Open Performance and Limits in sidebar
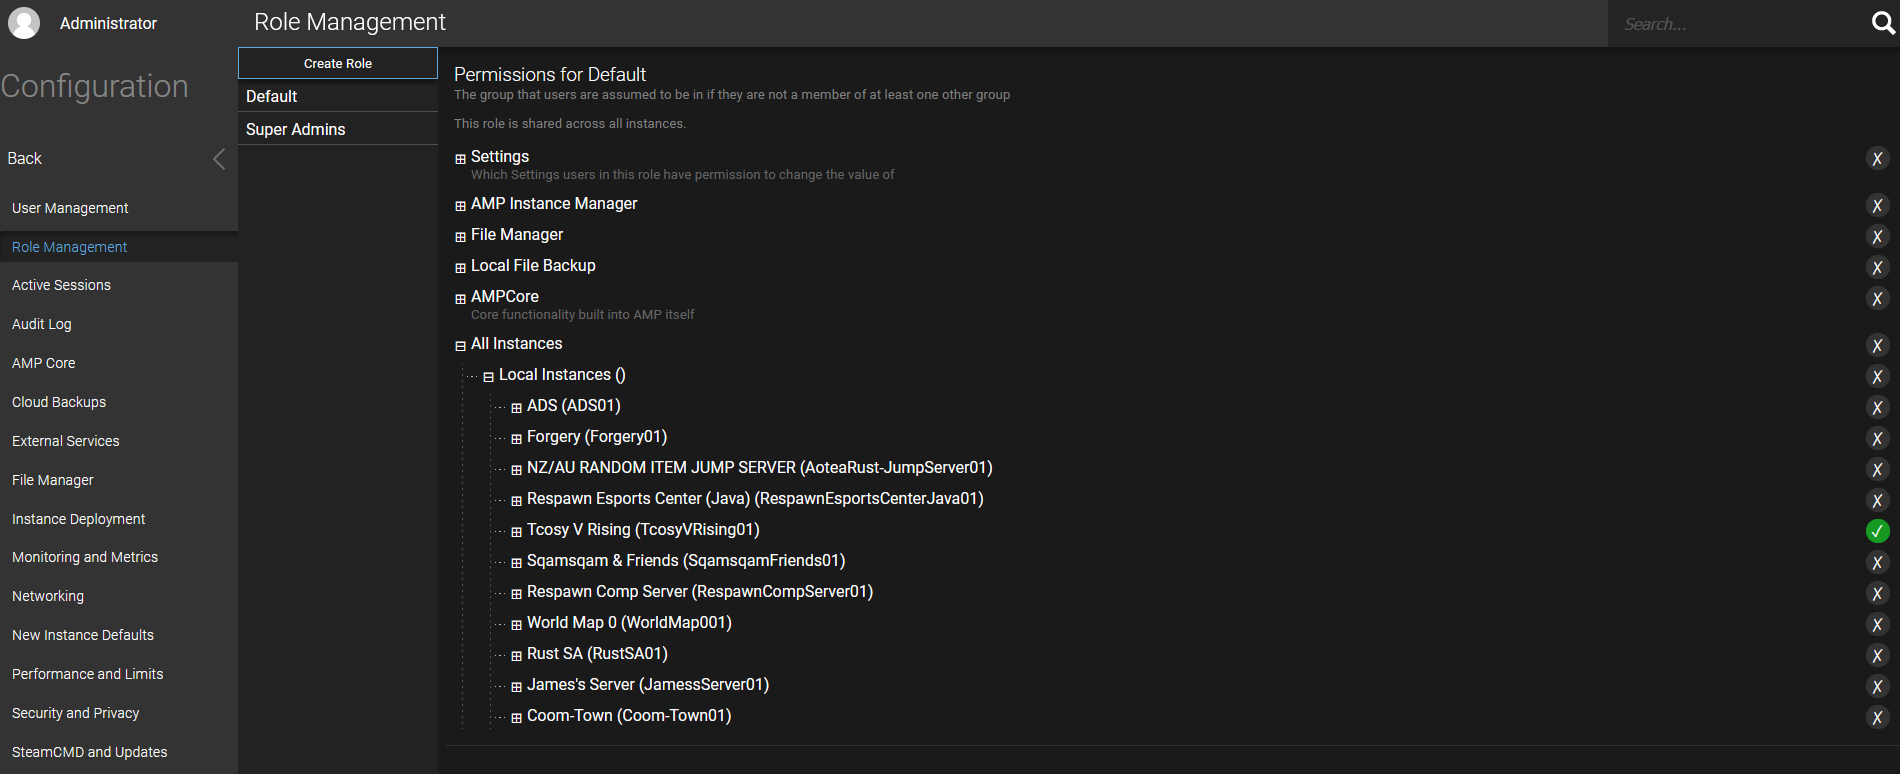1900x774 pixels. point(119,674)
